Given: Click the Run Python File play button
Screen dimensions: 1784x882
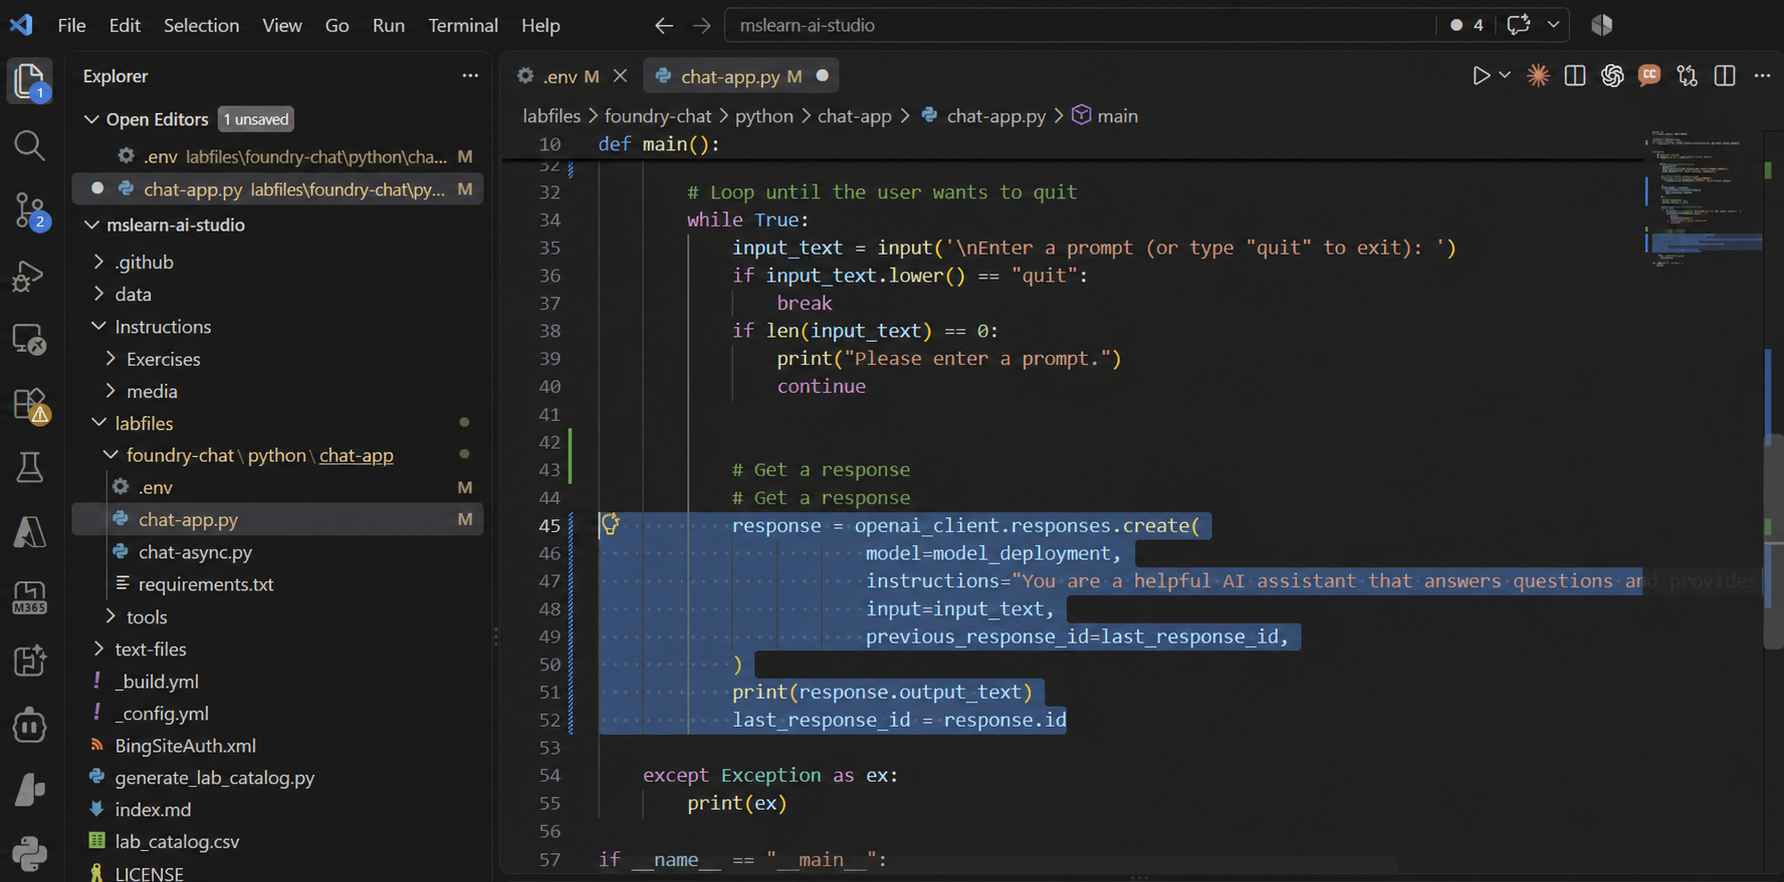Looking at the screenshot, I should click(x=1481, y=76).
